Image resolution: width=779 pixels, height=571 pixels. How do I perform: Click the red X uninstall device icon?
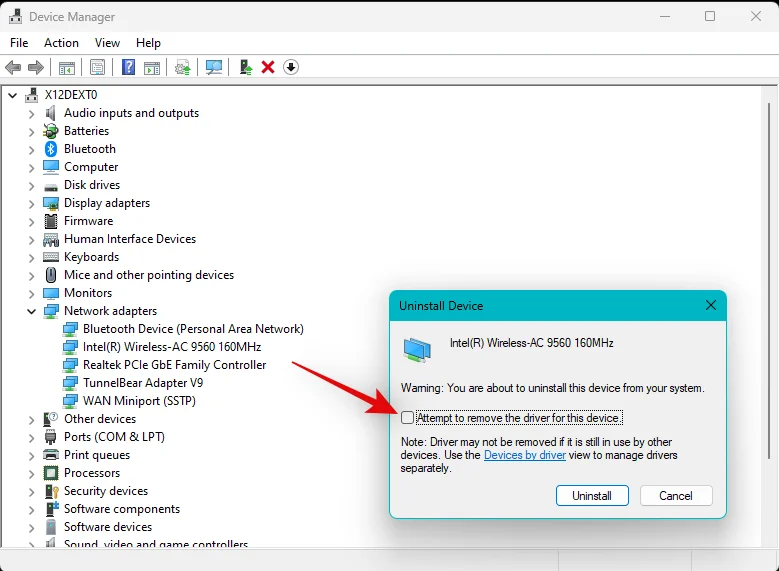[268, 67]
